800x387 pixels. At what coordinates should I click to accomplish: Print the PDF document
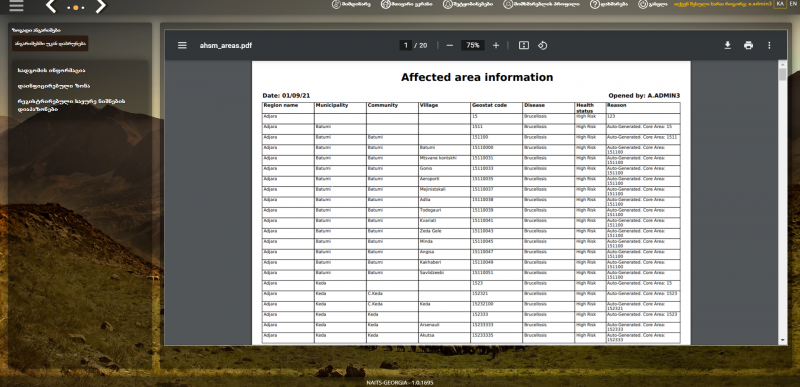[748, 45]
